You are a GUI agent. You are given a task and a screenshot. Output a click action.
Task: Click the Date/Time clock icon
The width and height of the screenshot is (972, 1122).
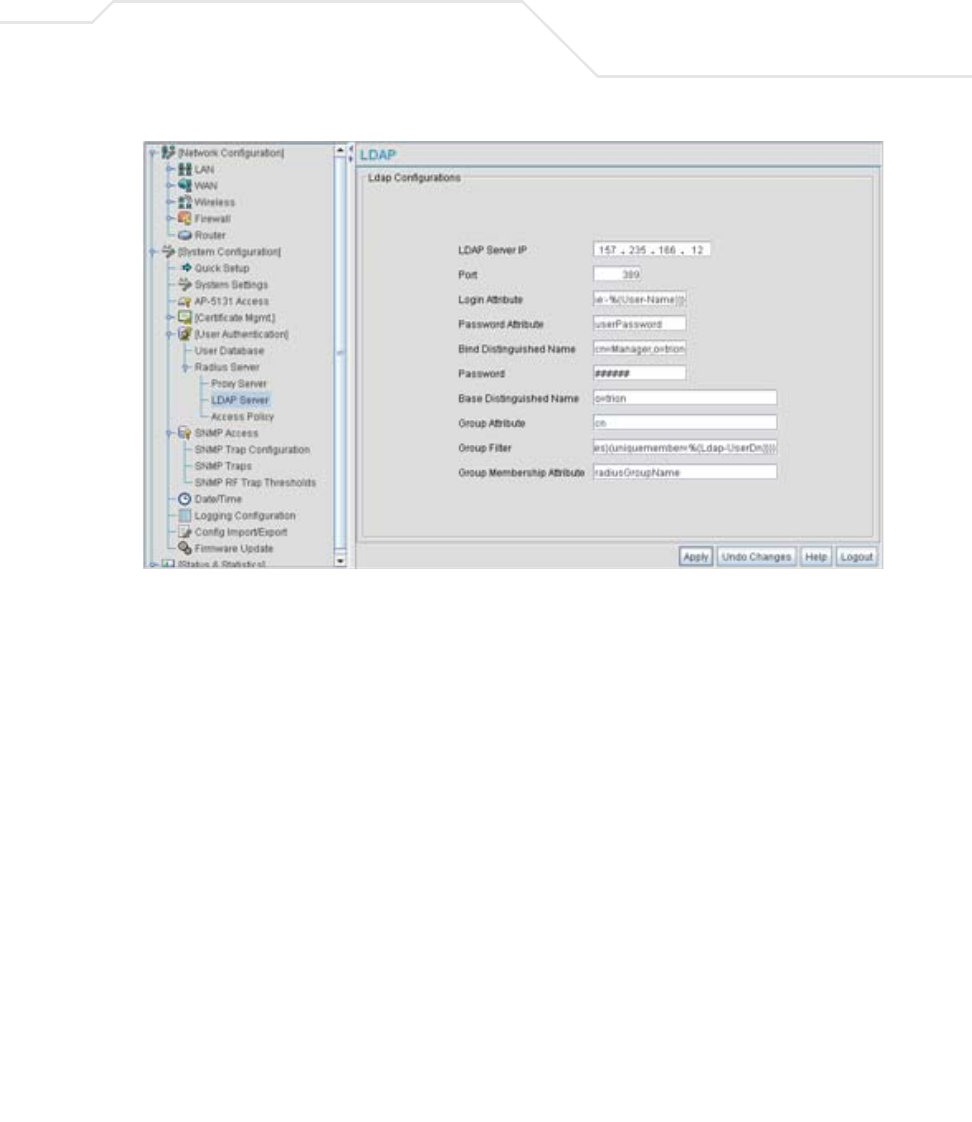coord(185,499)
